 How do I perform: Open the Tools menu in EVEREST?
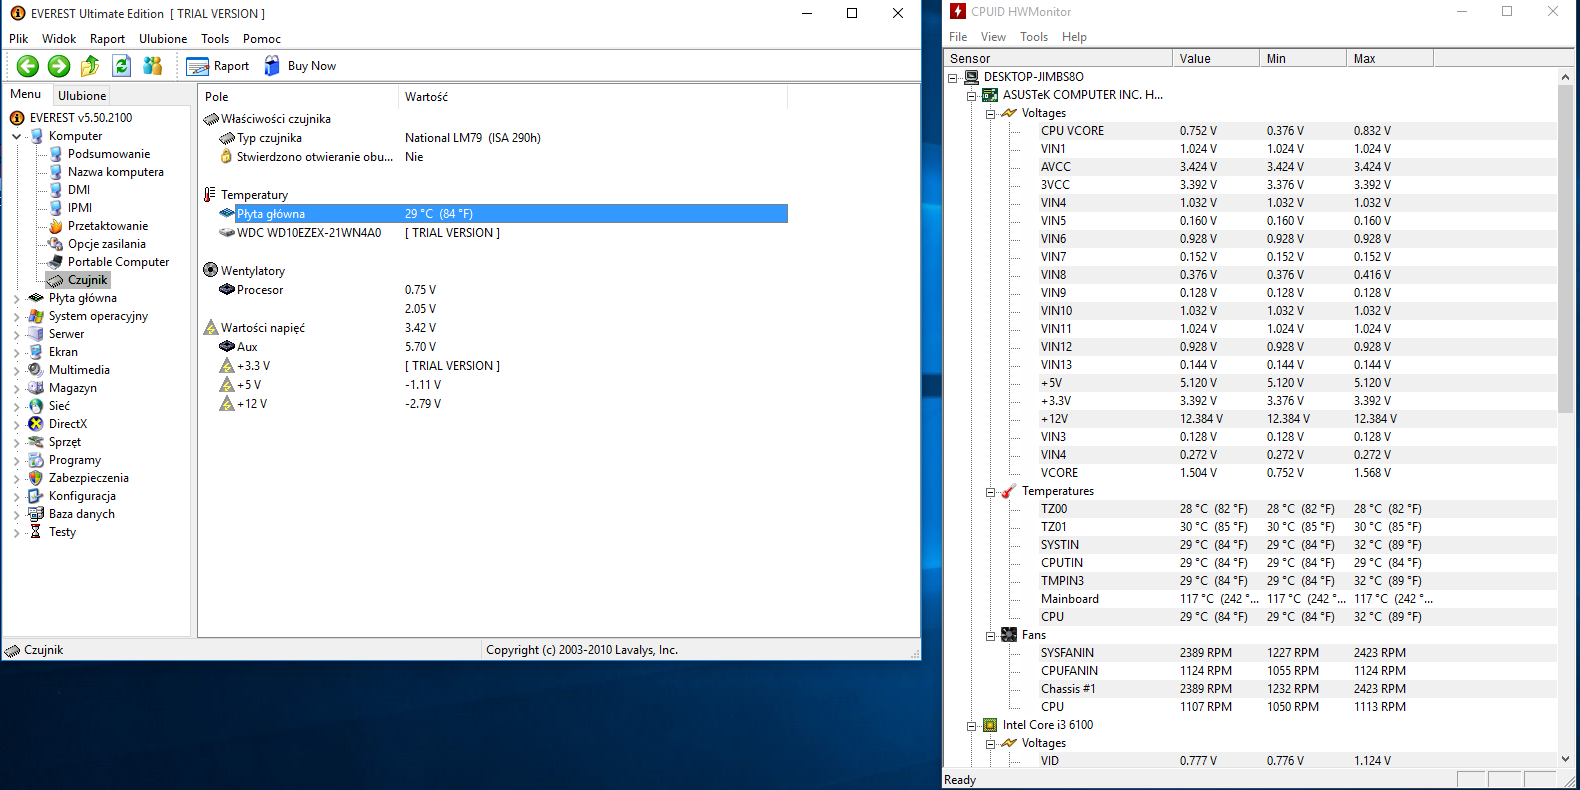tap(215, 39)
